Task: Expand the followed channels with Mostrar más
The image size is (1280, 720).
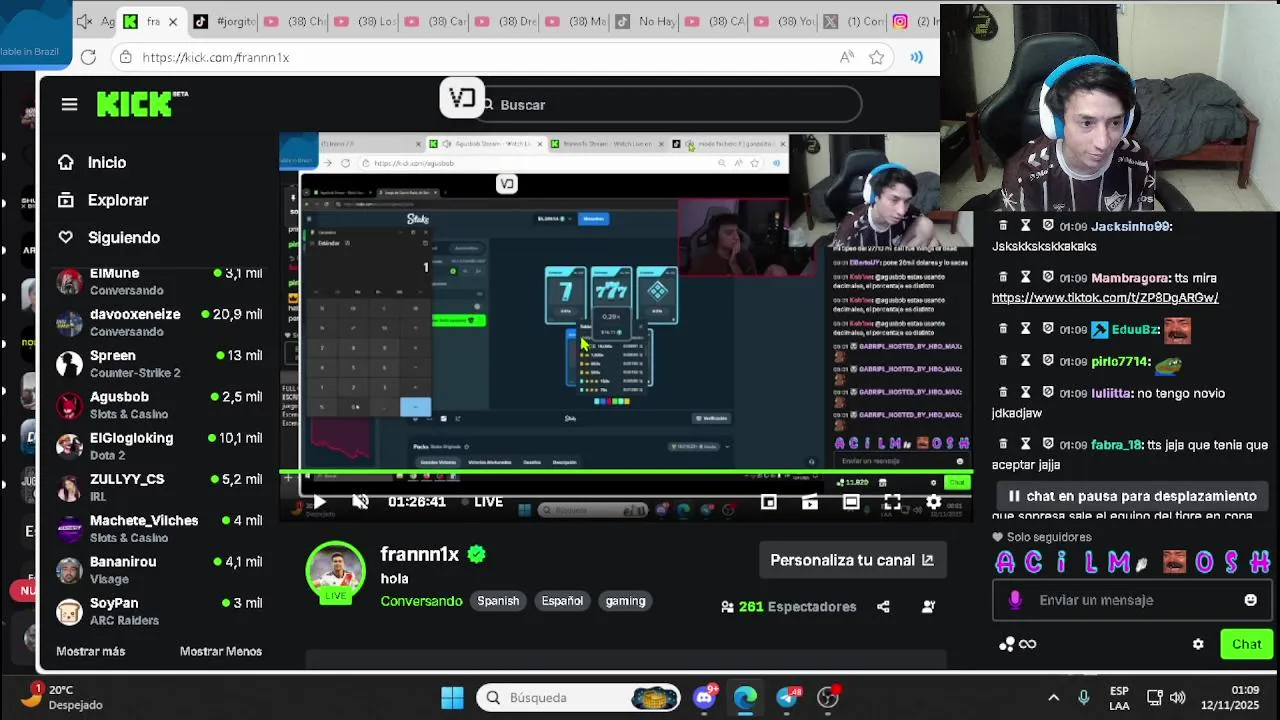Action: pos(91,651)
